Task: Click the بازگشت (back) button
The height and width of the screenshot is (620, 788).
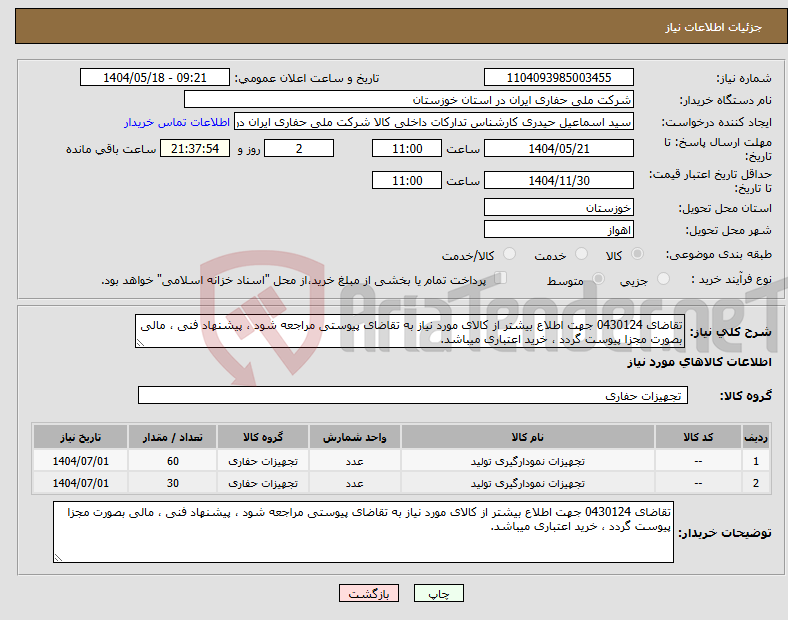Action: point(368,593)
